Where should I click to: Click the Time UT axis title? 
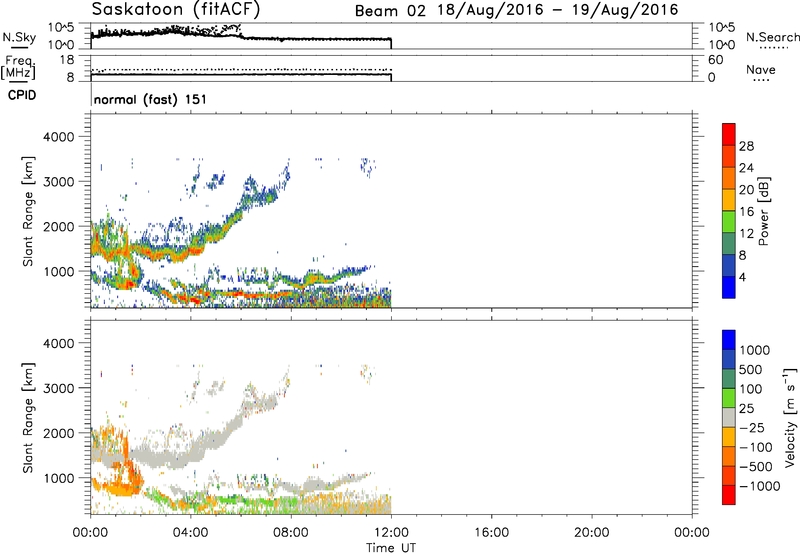tap(391, 548)
